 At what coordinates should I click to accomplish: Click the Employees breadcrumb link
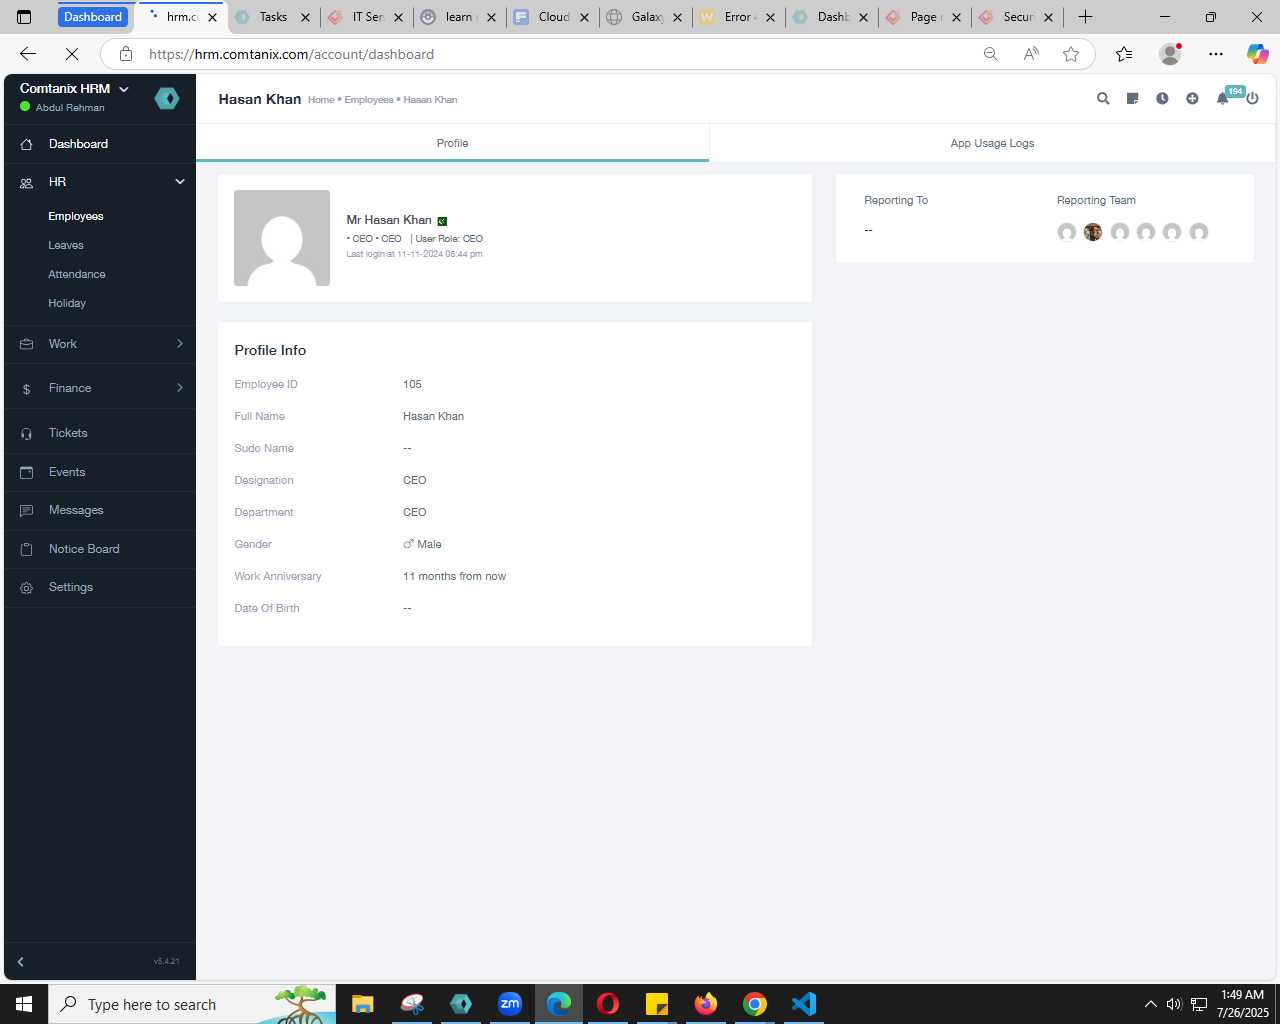[369, 100]
